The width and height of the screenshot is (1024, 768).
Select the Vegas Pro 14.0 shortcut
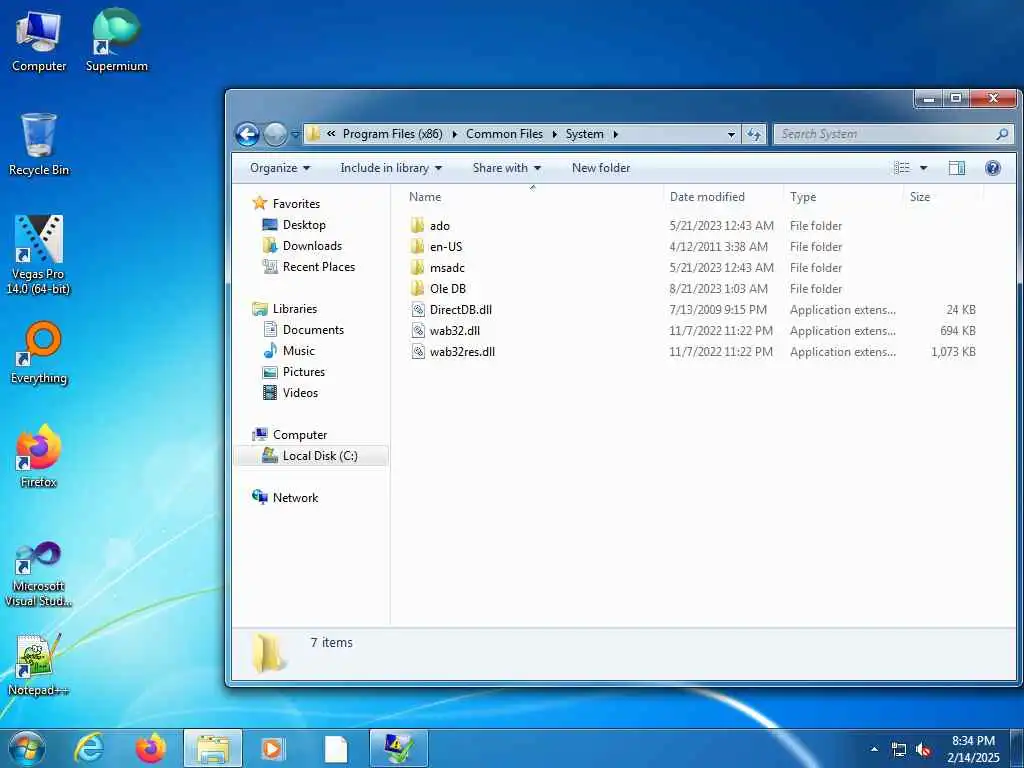click(x=39, y=255)
